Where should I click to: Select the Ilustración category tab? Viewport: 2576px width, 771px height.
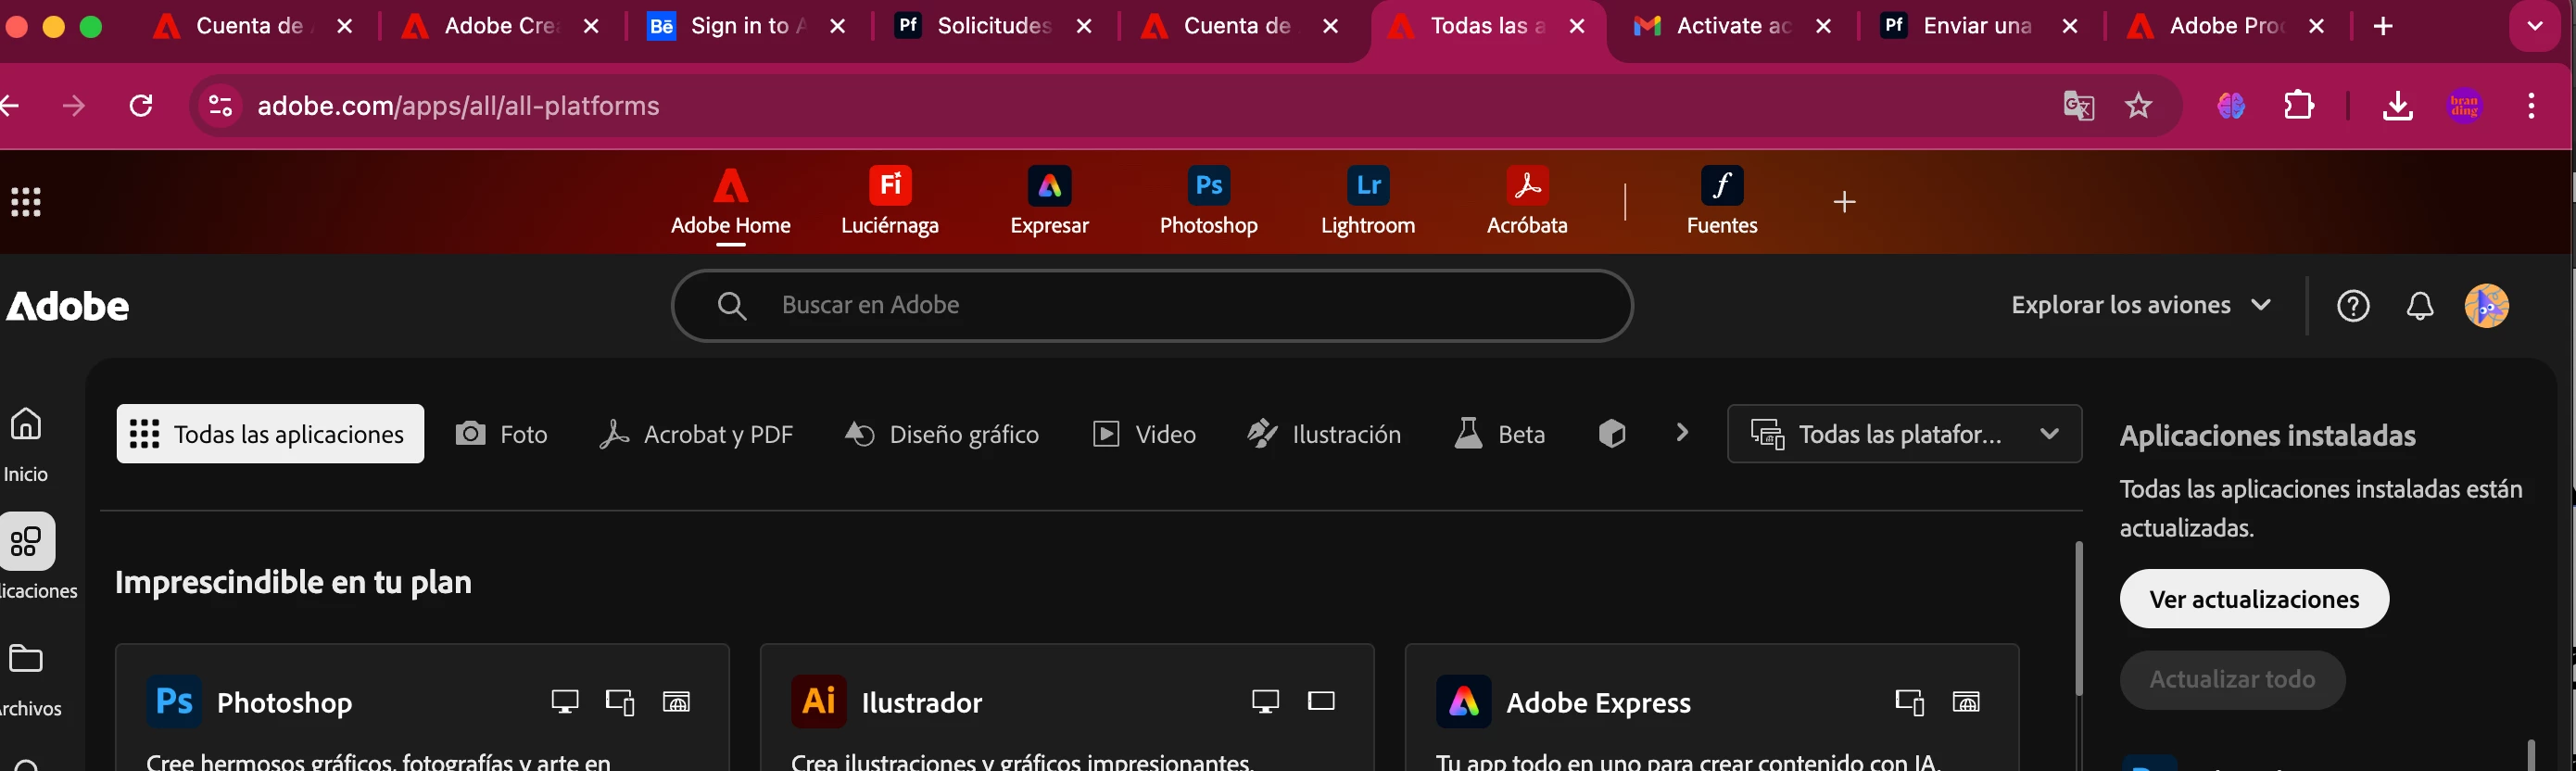(x=1323, y=434)
